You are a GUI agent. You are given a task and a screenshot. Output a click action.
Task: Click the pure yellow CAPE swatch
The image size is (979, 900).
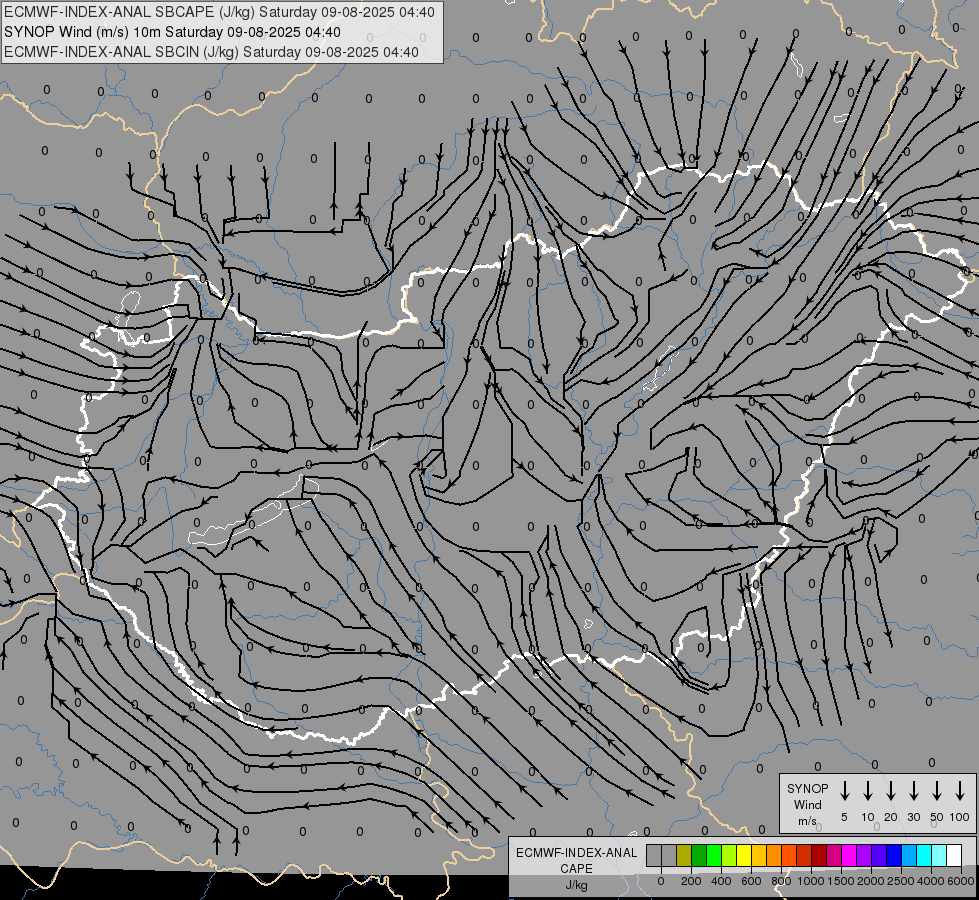tap(744, 855)
